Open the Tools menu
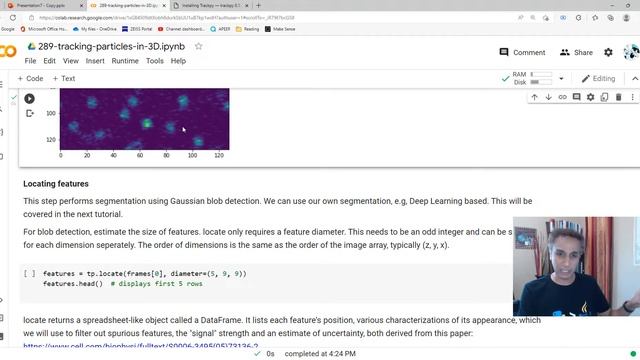This screenshot has height=360, width=640. (155, 61)
